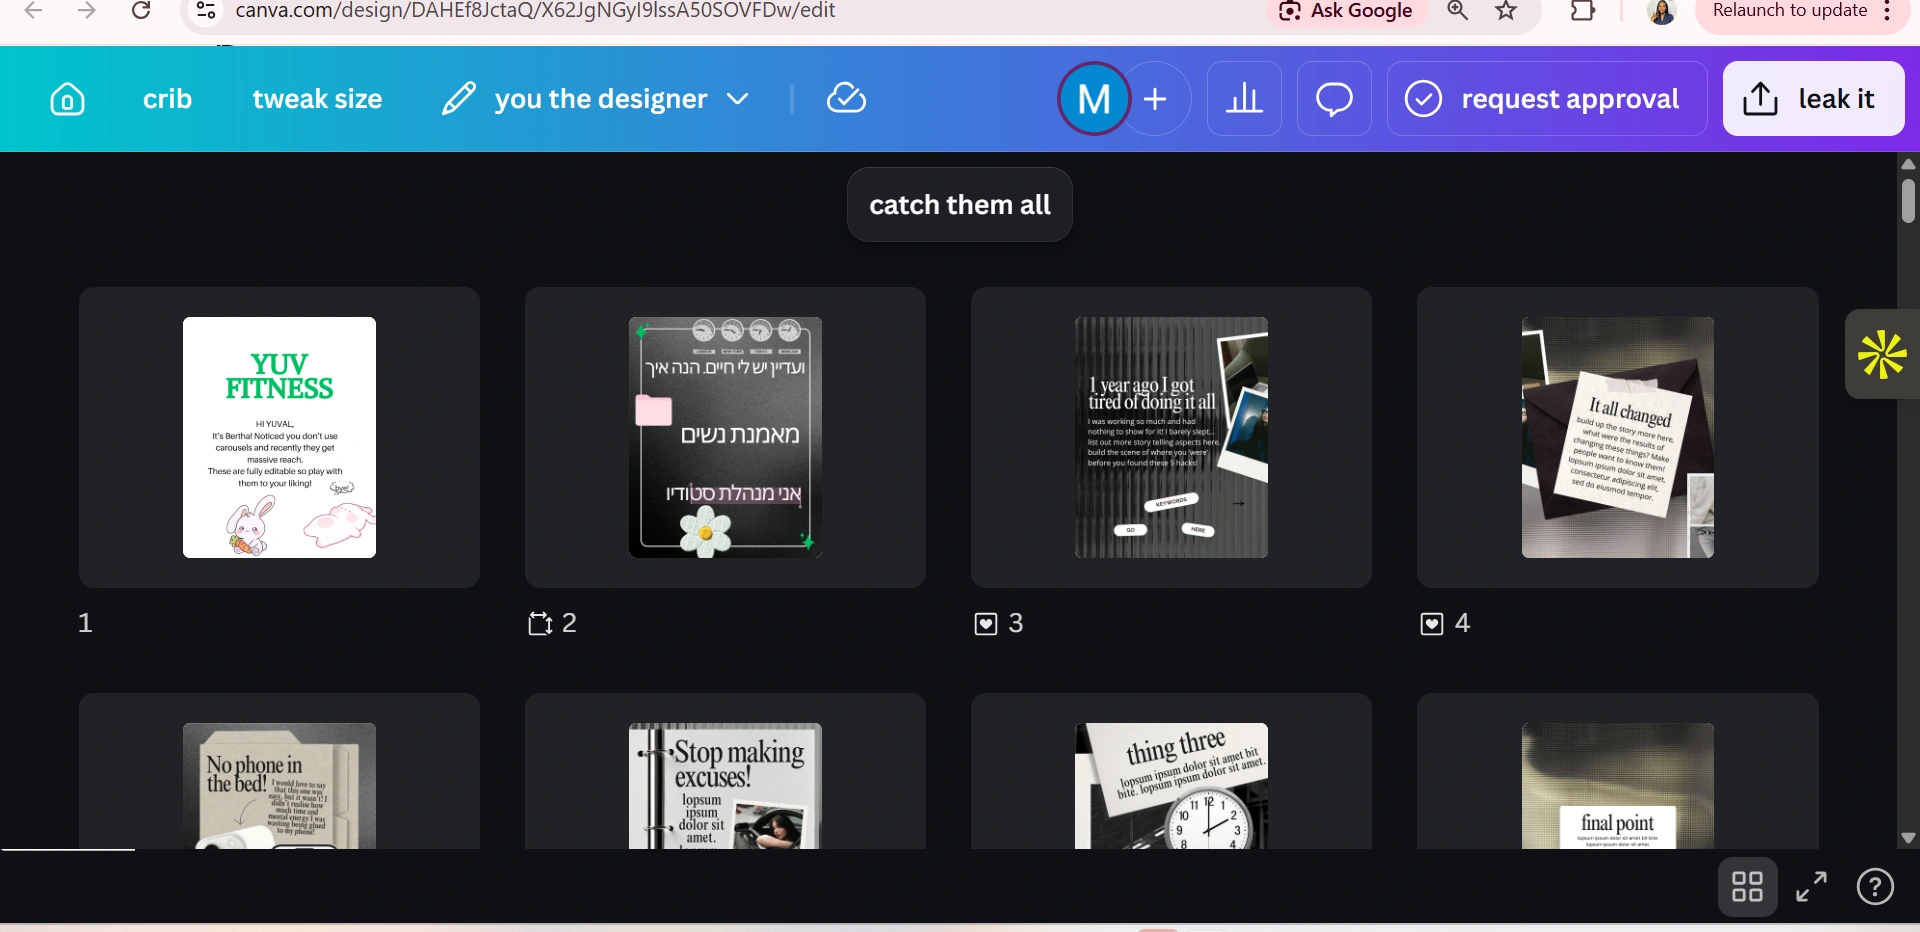Expand the you the designer dropdown
The image size is (1920, 932).
[x=621, y=99]
